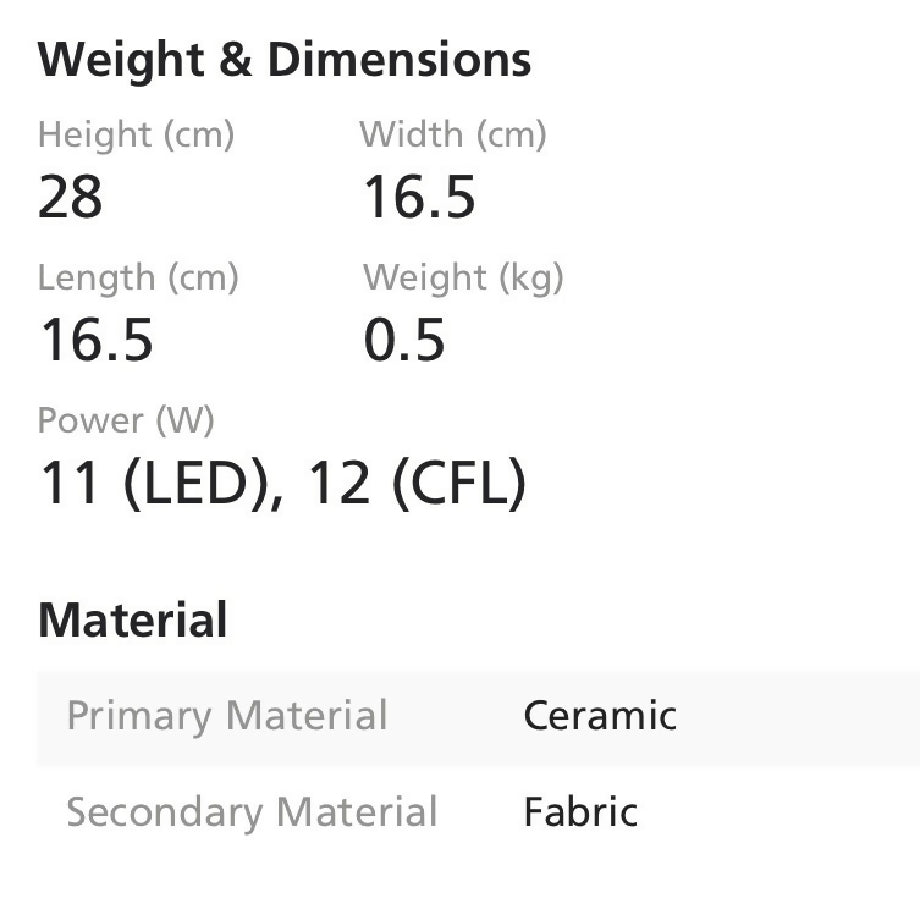Viewport: 920px width, 920px height.
Task: Select the Primary Material label
Action: 227,716
